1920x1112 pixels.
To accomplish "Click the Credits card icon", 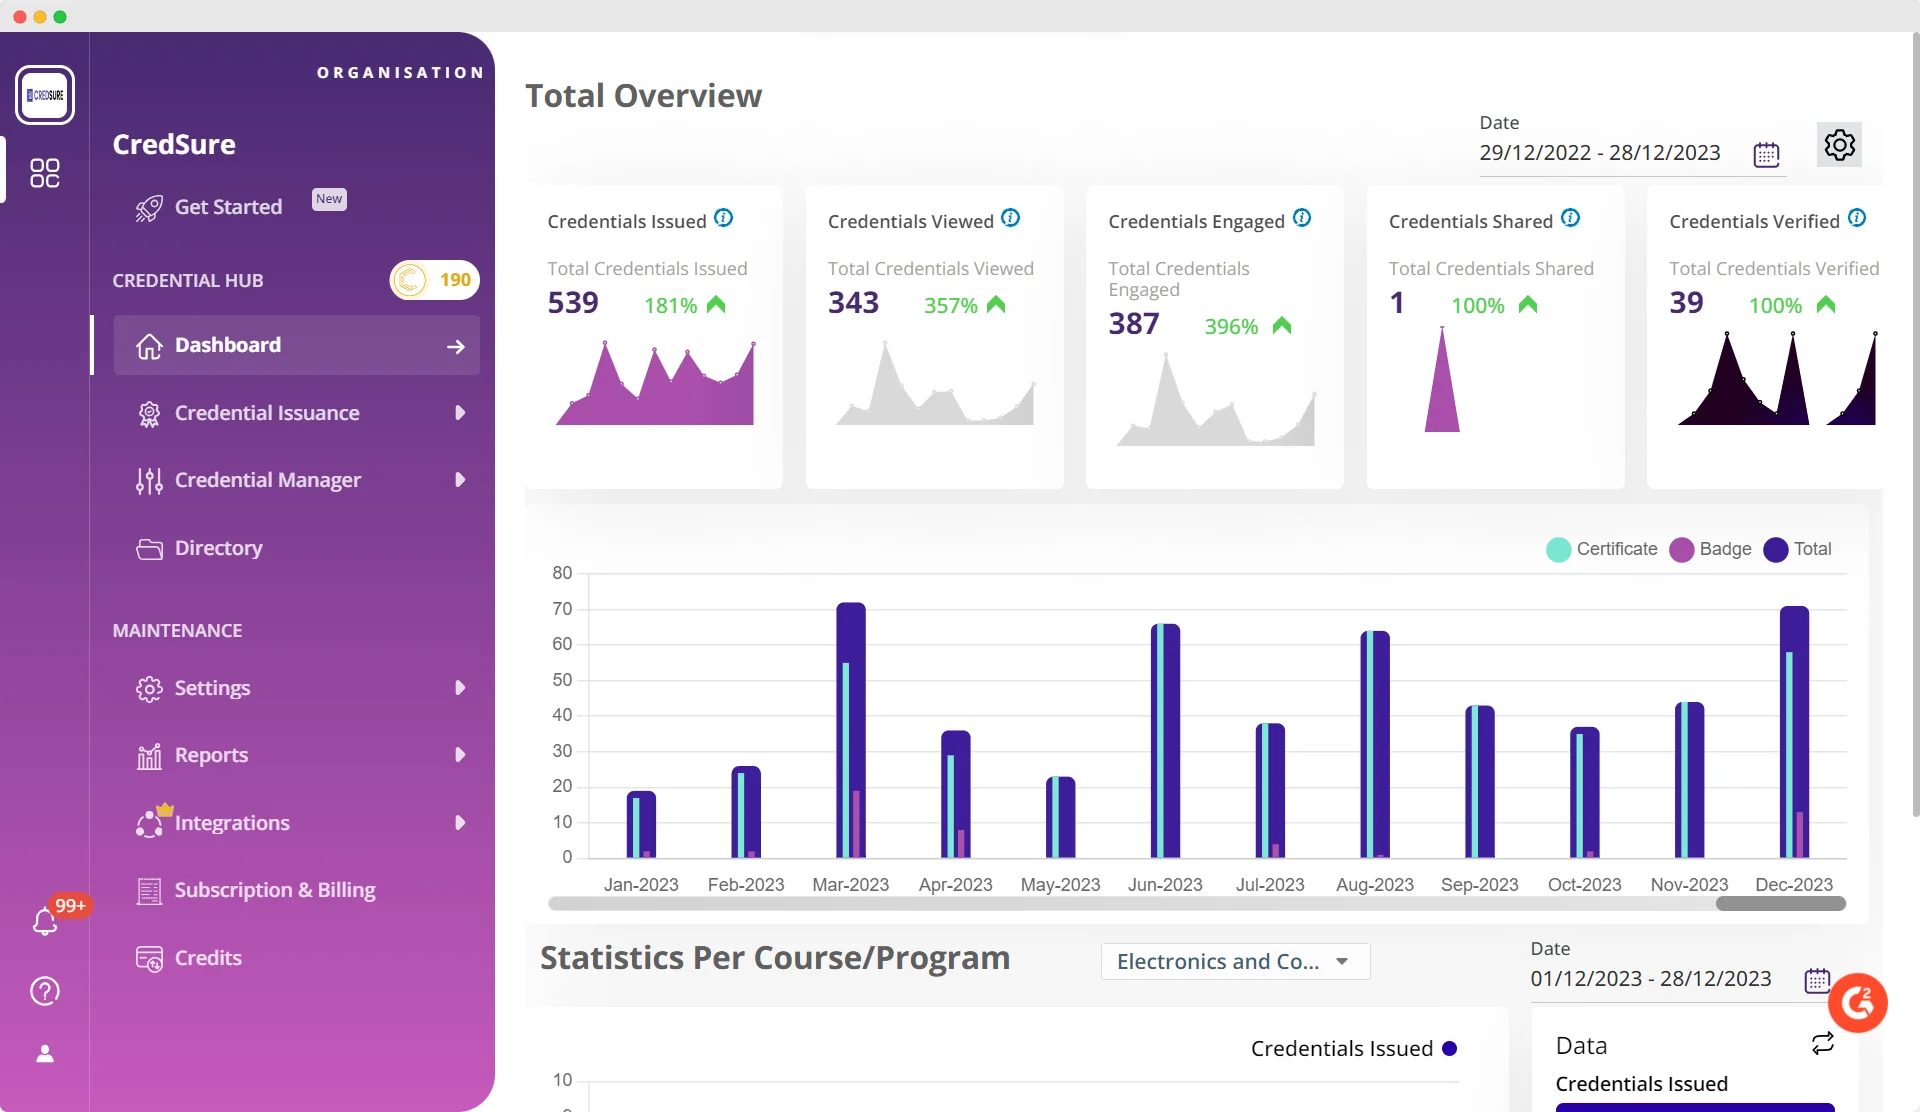I will click(149, 959).
